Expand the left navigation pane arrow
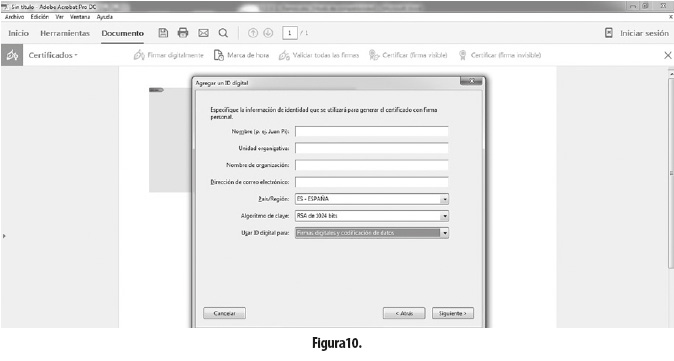The image size is (674, 361). coord(4,236)
